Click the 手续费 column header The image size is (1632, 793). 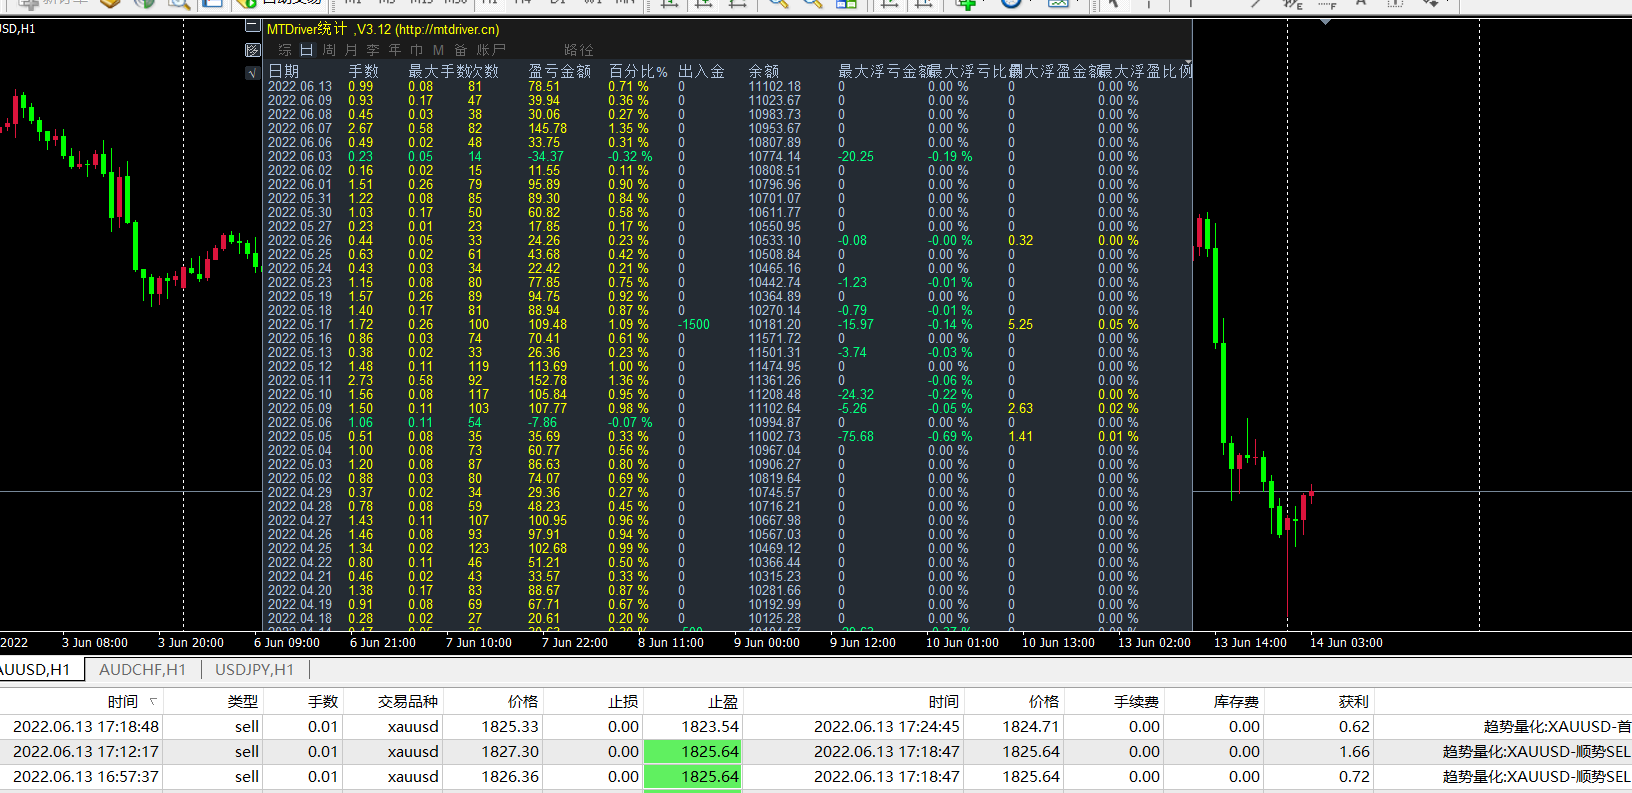tap(1137, 702)
